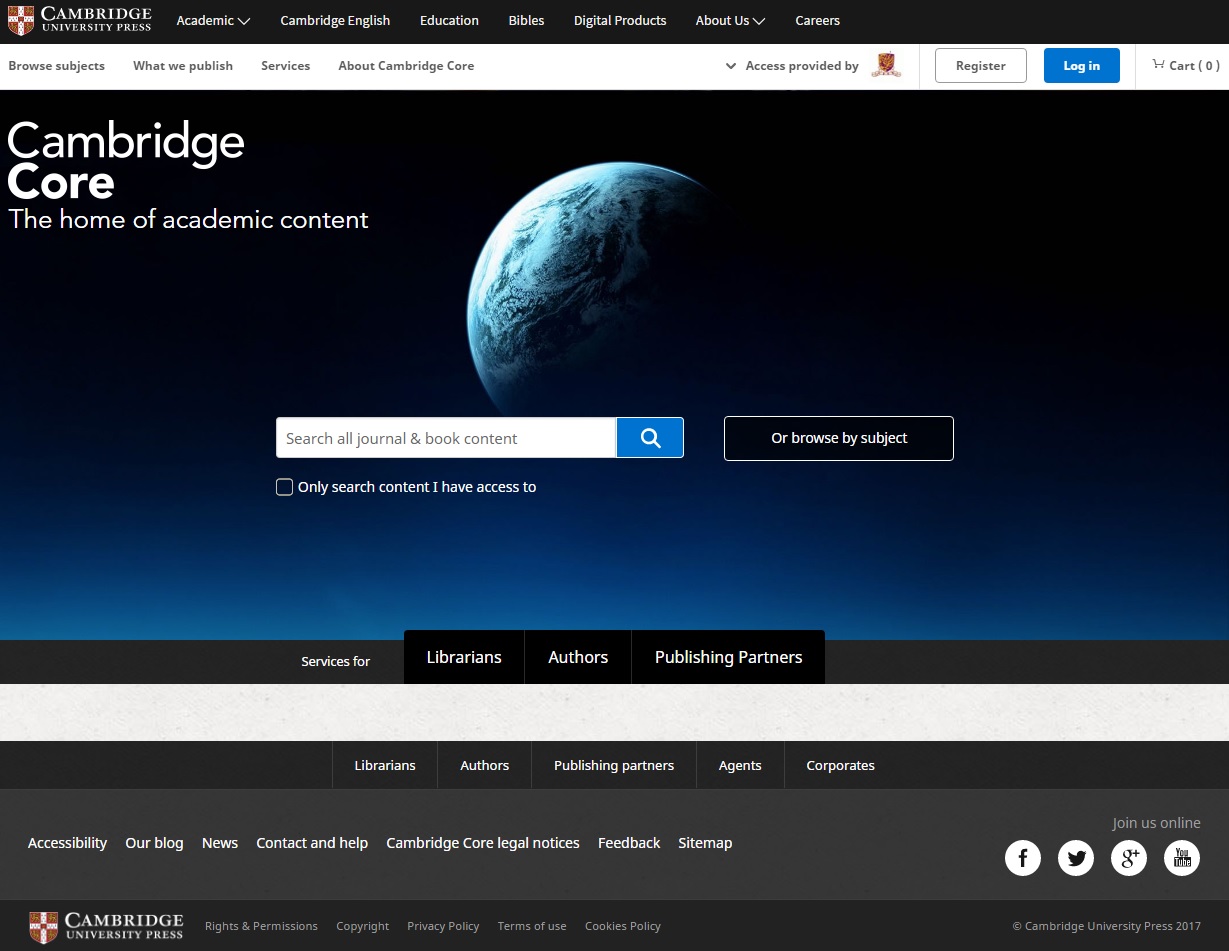Expand the About Us dropdown menu
The width and height of the screenshot is (1229, 951).
730,20
